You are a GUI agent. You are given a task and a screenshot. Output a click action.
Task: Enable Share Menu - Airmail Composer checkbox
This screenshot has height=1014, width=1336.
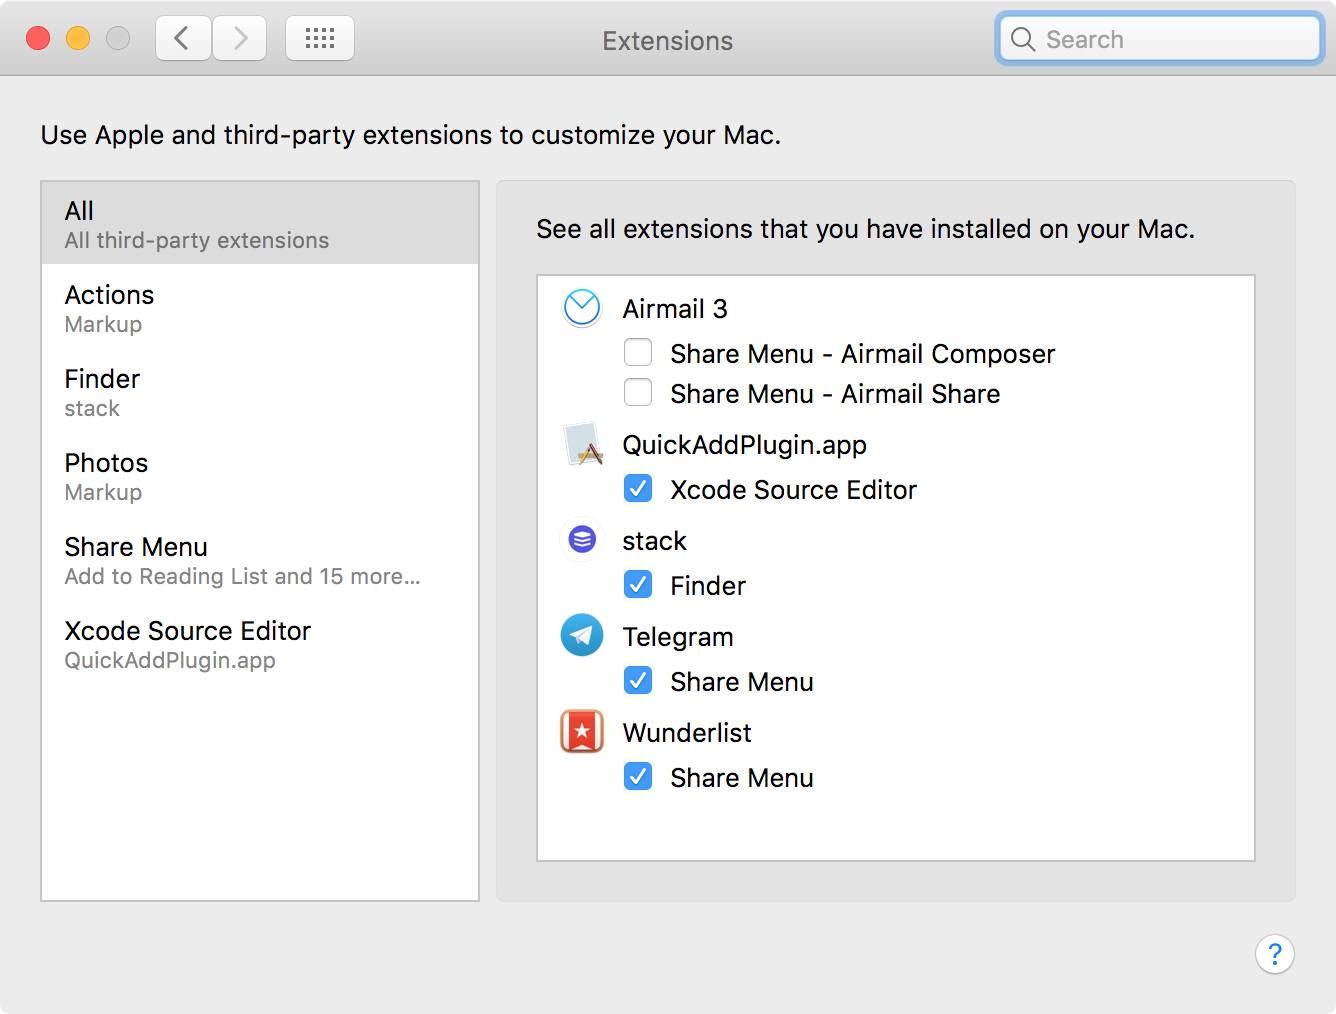[638, 353]
